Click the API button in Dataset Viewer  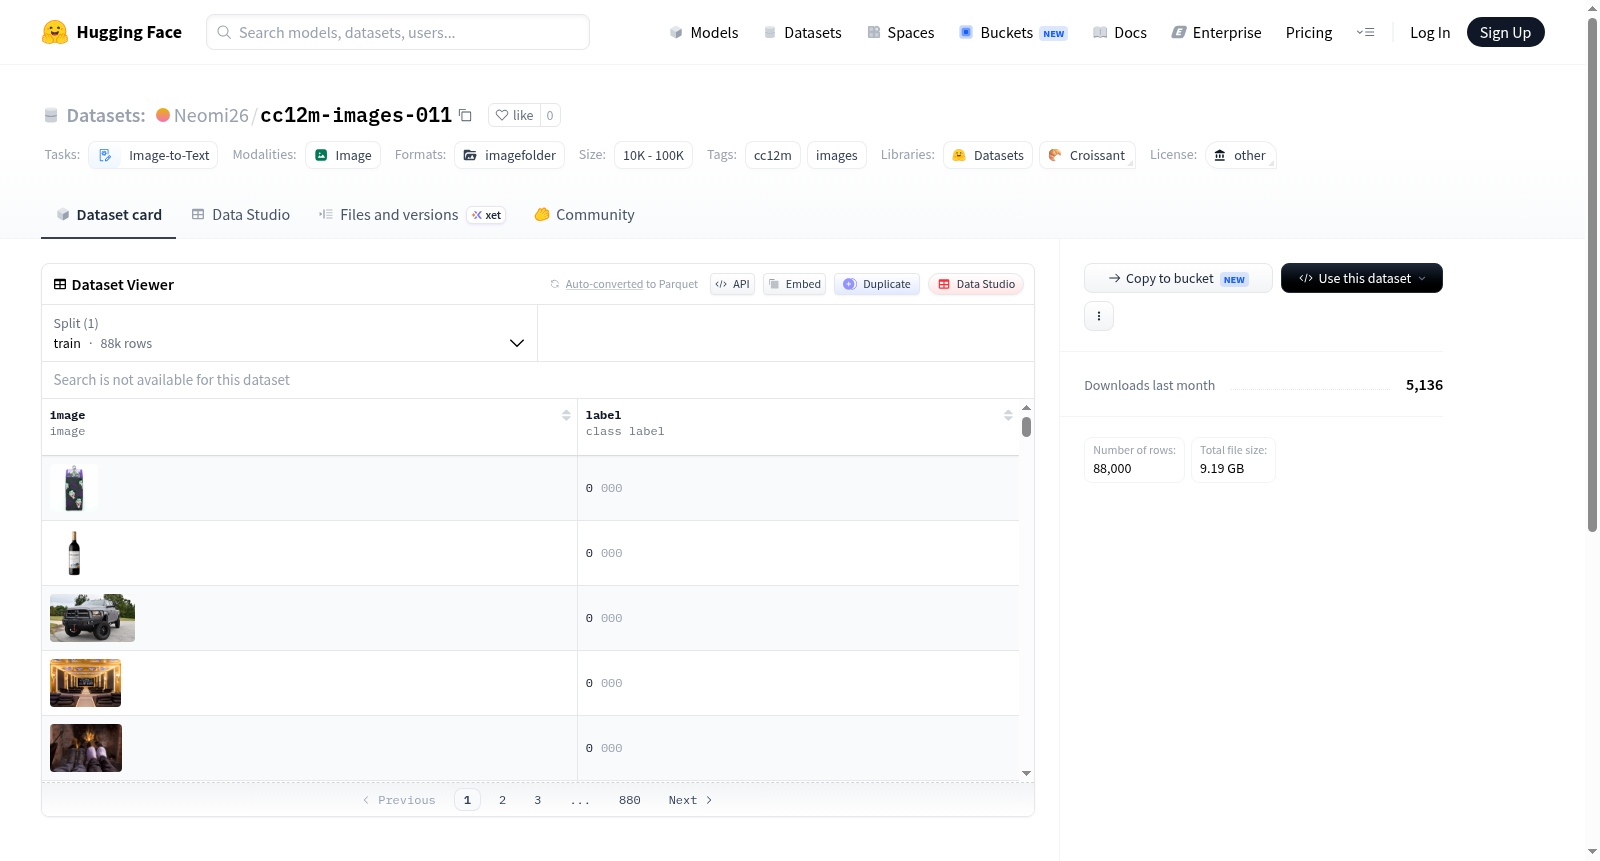pos(732,284)
